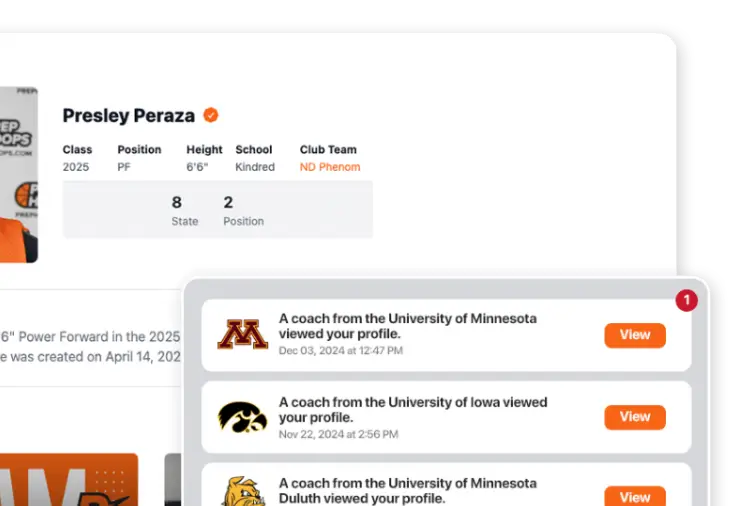Viewport: 748px width, 506px height.
Task: Click the Power Forward bio description text
Action: 90,347
